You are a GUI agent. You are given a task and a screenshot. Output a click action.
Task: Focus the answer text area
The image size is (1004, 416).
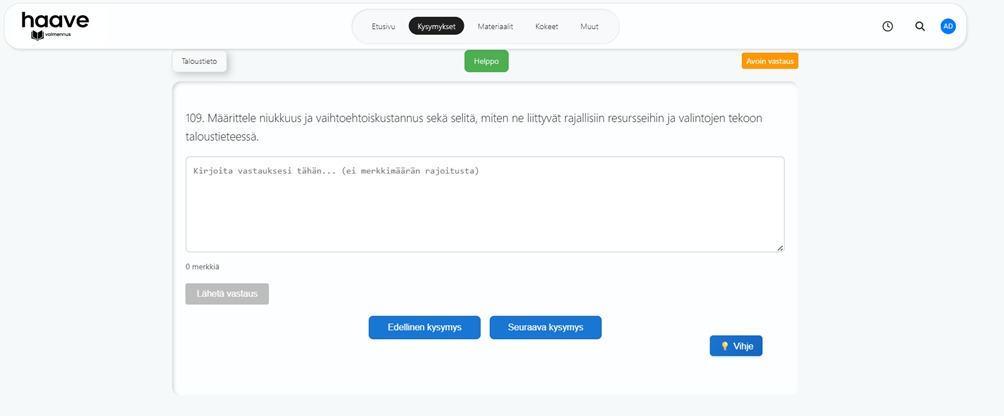pyautogui.click(x=485, y=204)
